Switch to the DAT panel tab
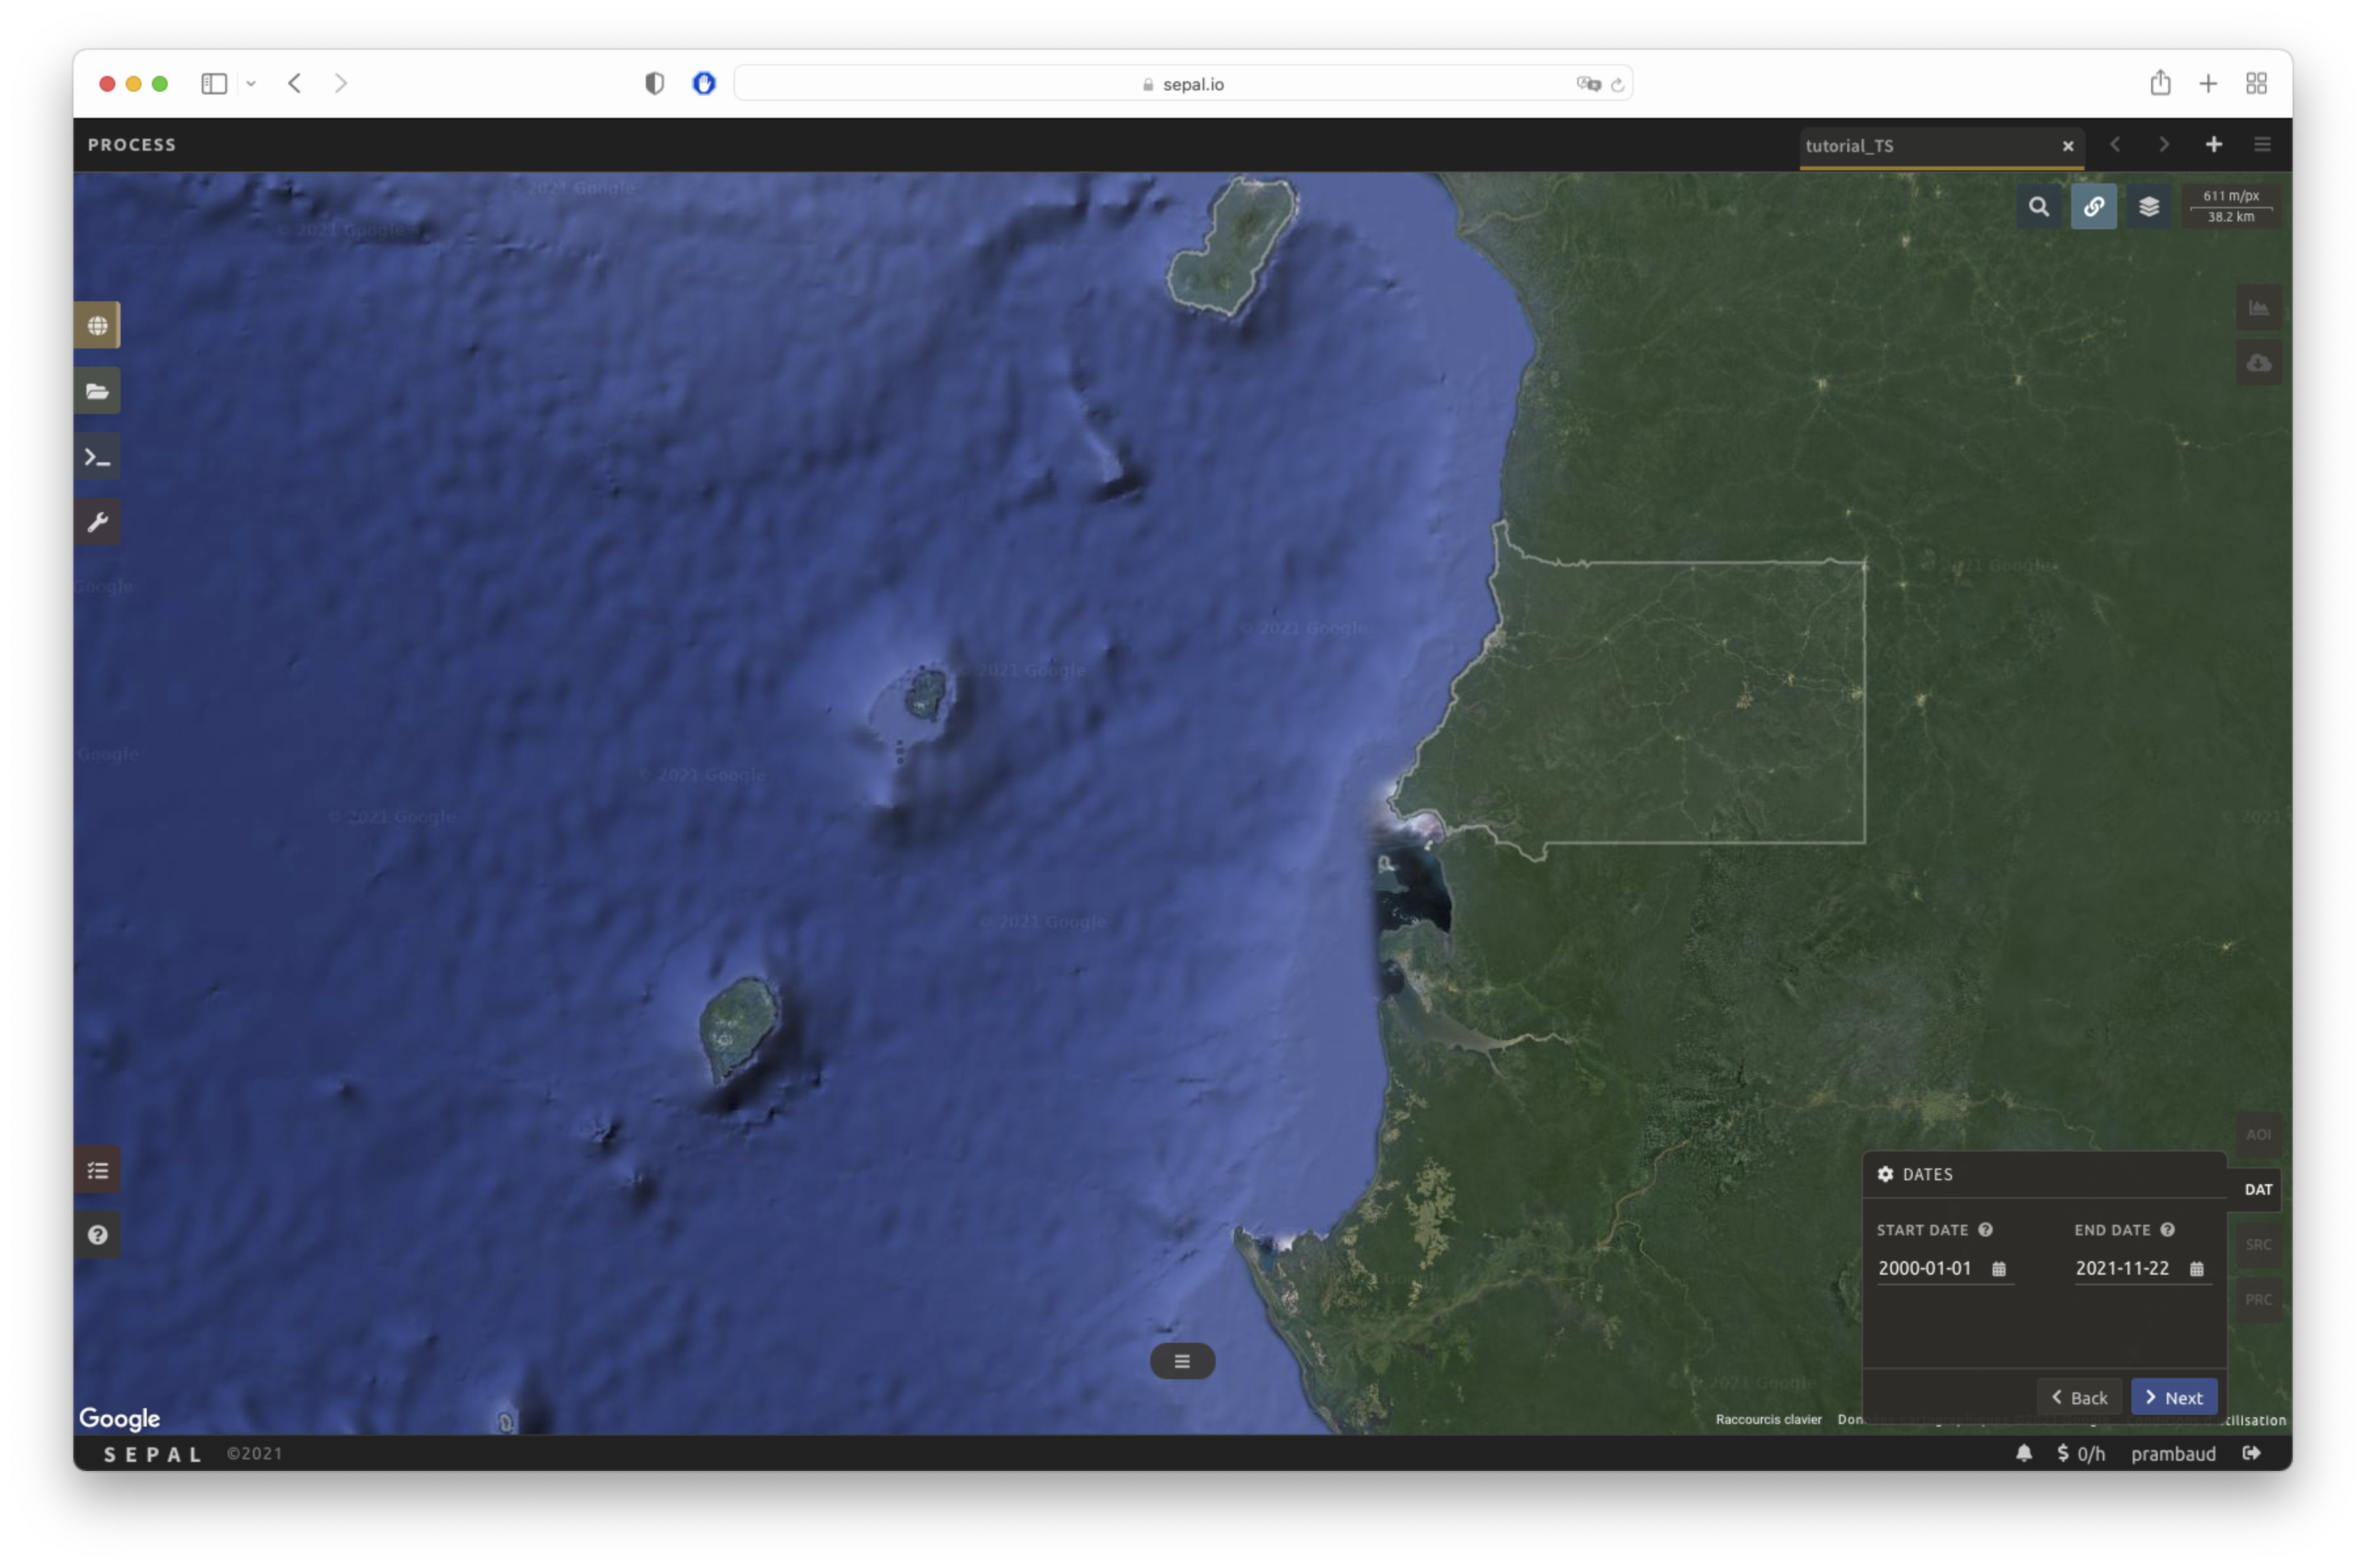Screen dimensions: 2366x1568 [2257, 1189]
